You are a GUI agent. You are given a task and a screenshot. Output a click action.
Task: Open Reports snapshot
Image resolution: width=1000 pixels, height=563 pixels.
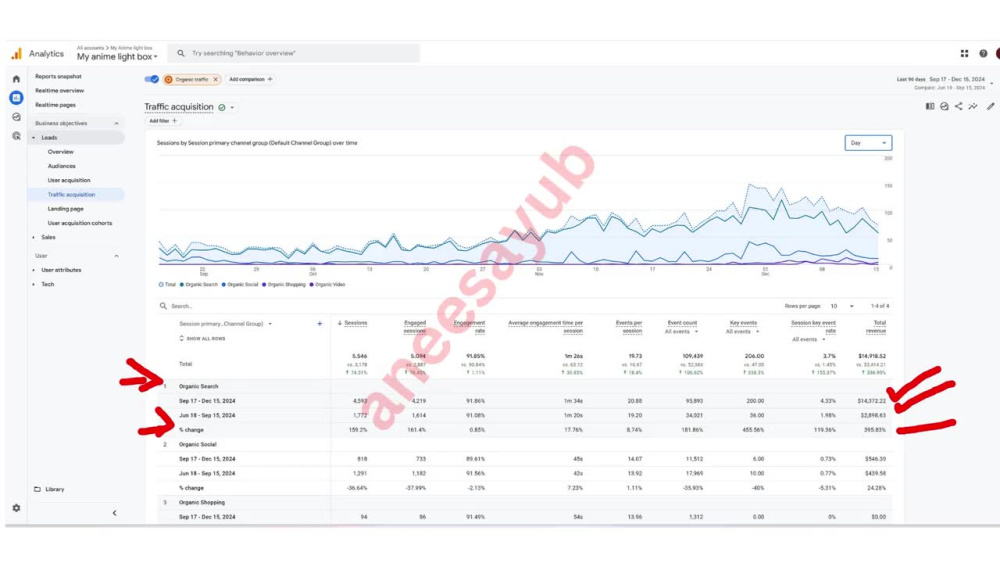(58, 77)
